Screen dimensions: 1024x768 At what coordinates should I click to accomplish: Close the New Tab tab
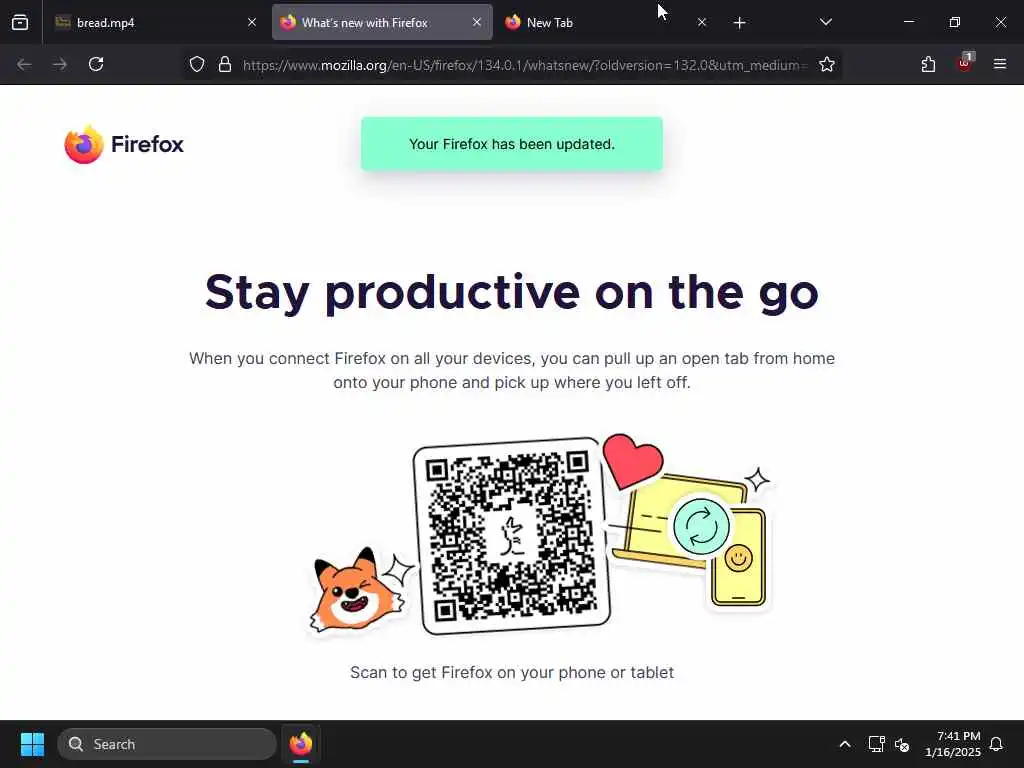[x=701, y=22]
